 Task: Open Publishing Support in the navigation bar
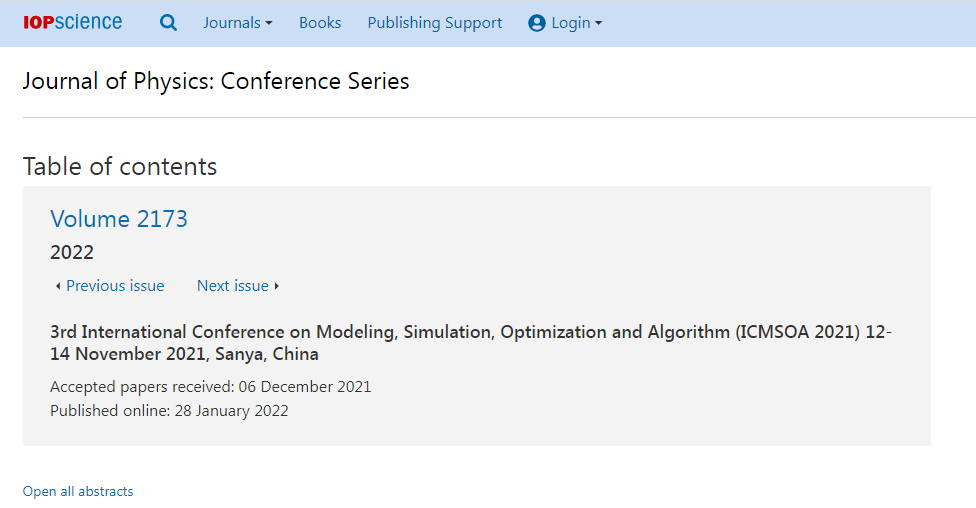pyautogui.click(x=434, y=23)
